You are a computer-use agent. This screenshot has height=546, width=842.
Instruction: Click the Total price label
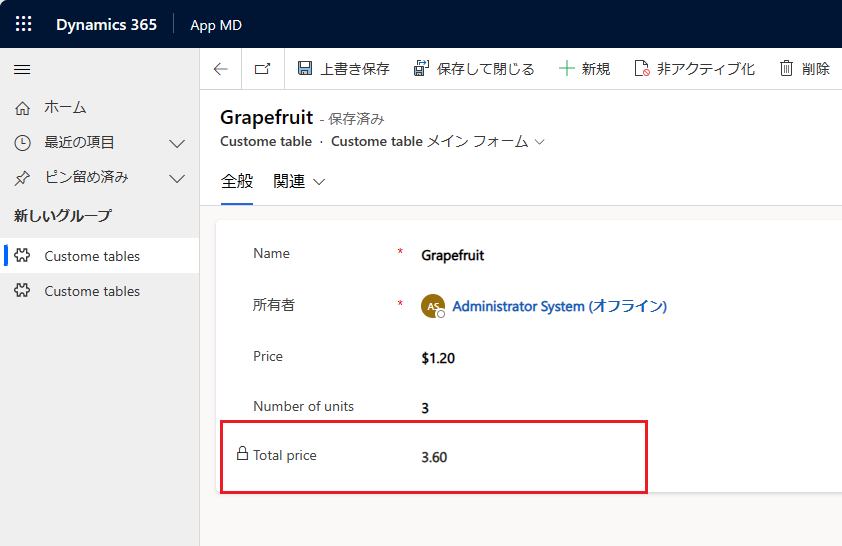pos(285,455)
